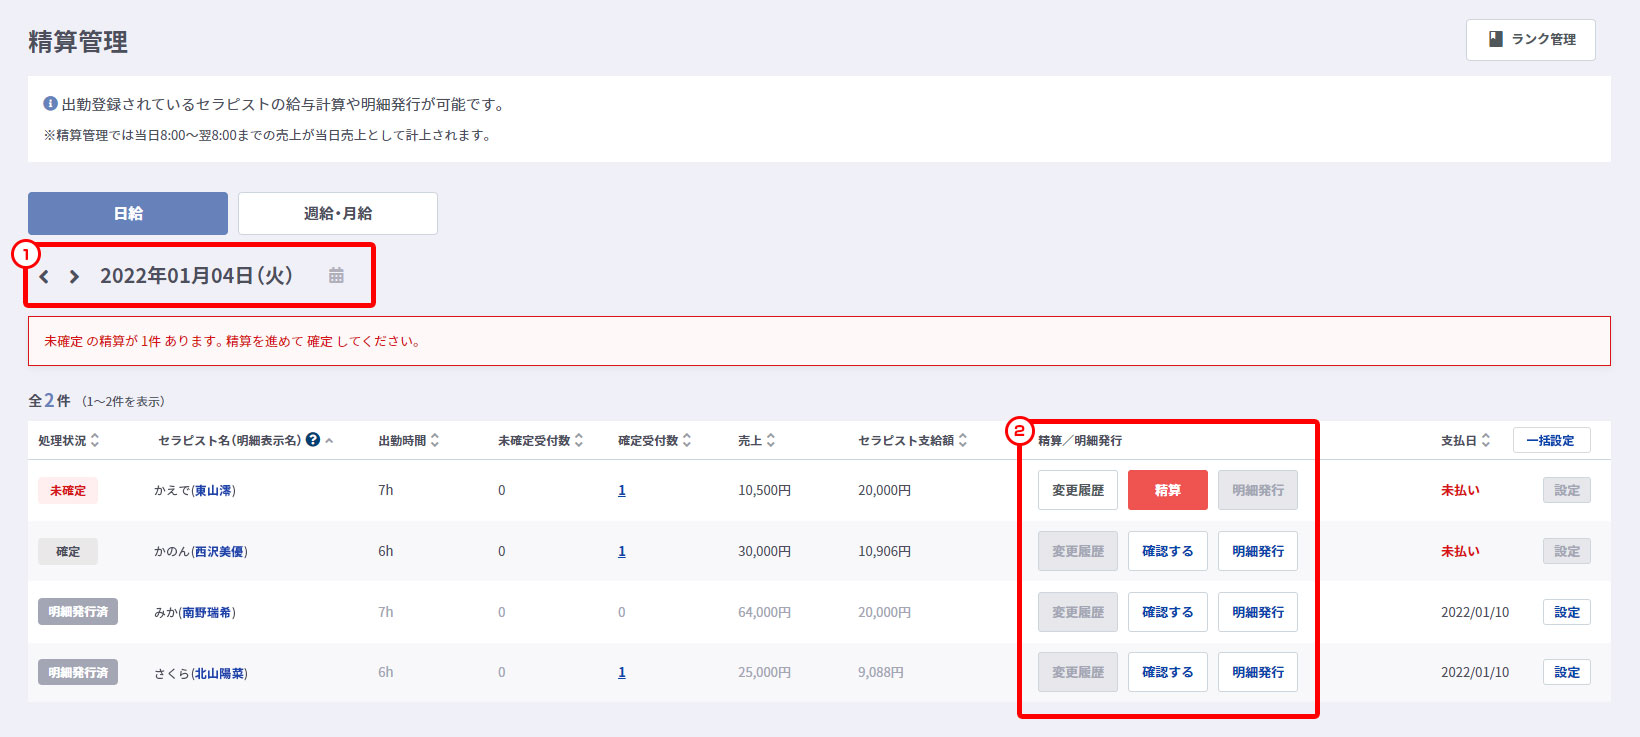
Task: Sort by 出勤時間 column arrows
Action: tap(435, 440)
